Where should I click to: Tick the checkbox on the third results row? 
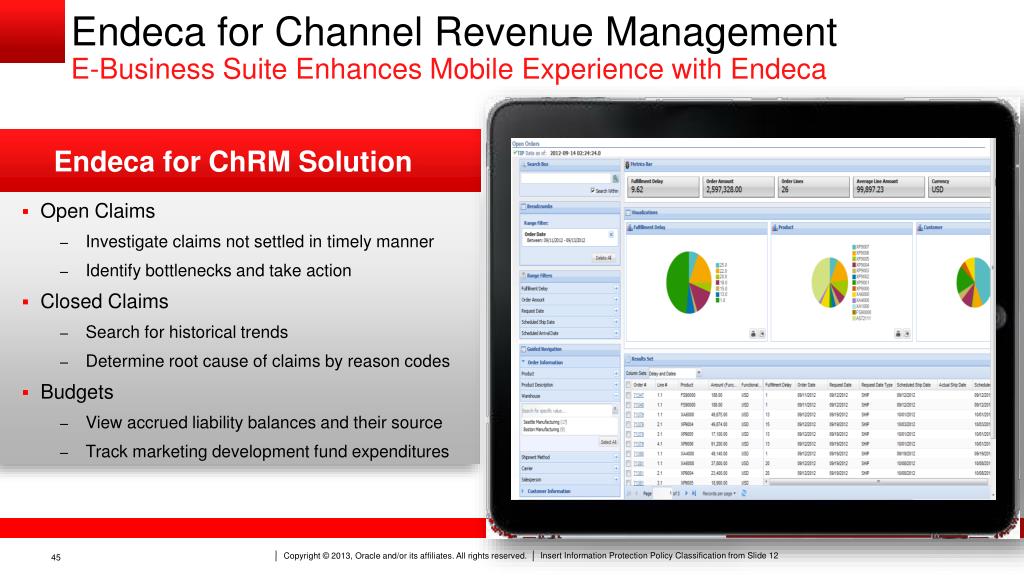point(629,415)
